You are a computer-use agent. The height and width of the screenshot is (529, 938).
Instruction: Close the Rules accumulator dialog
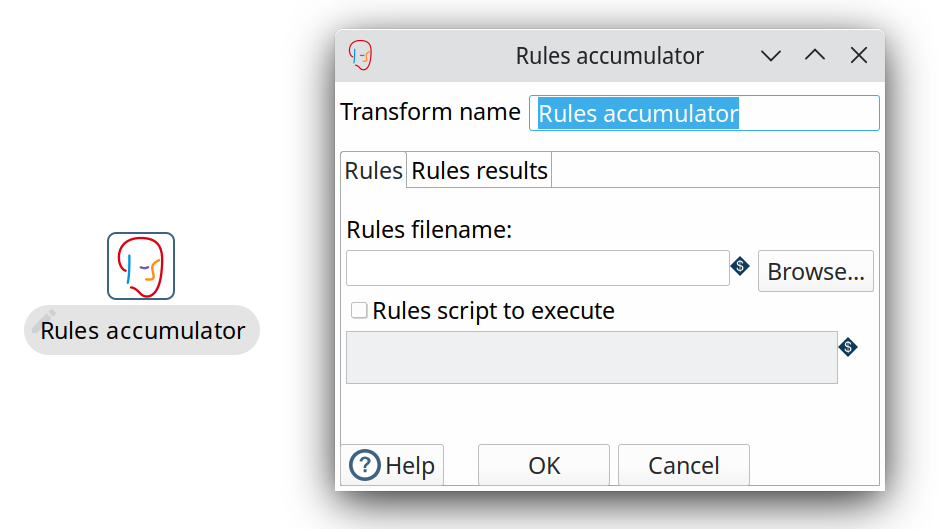point(859,56)
